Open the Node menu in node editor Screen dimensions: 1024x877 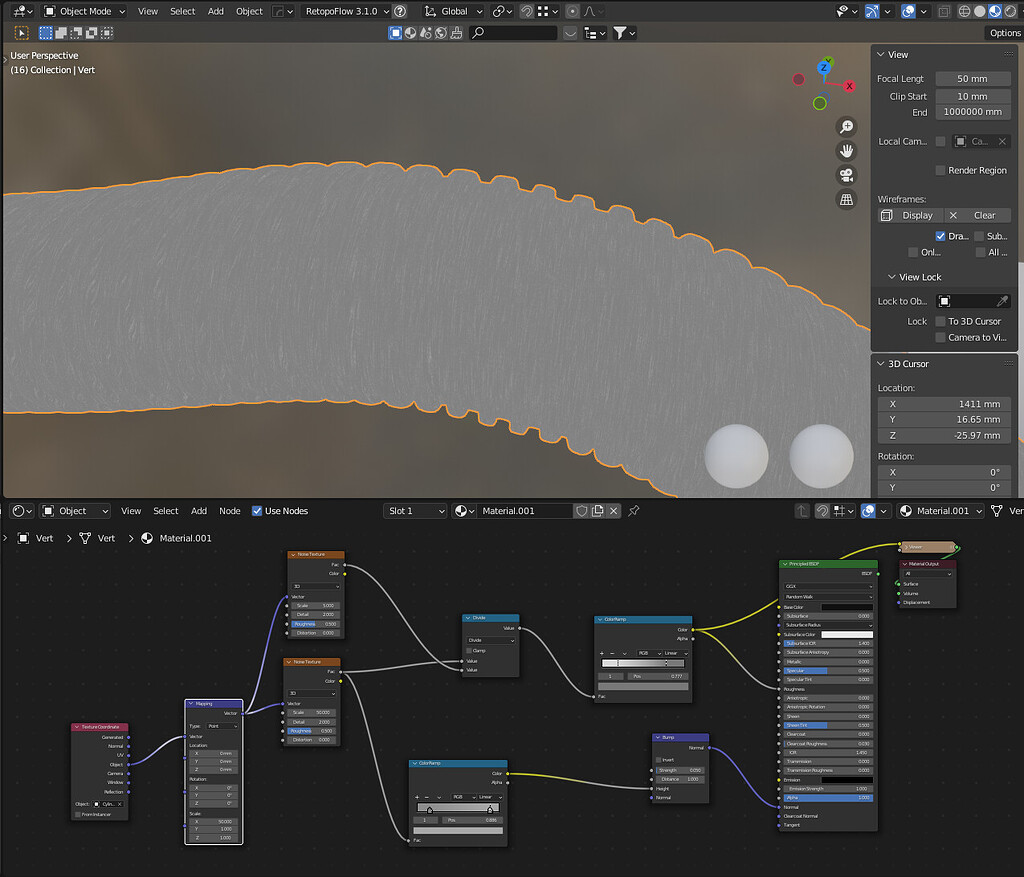coord(229,511)
